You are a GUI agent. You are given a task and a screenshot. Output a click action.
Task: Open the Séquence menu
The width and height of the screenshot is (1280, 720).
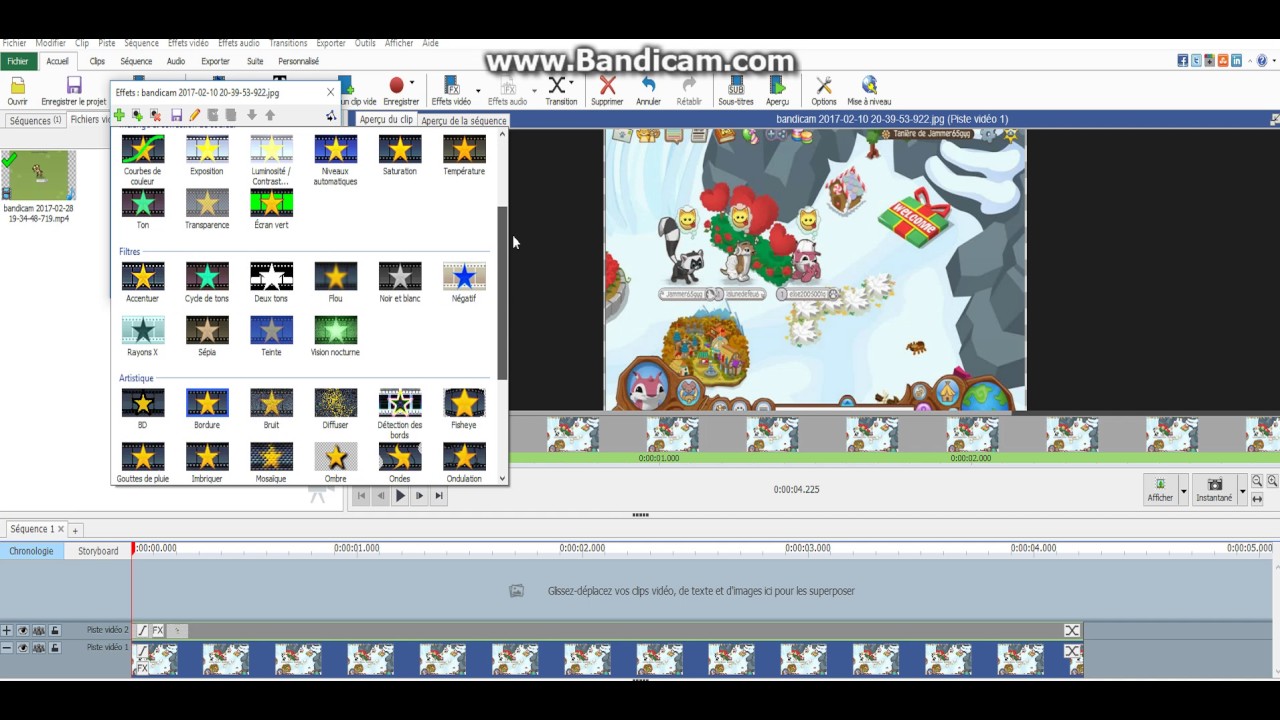pyautogui.click(x=141, y=43)
